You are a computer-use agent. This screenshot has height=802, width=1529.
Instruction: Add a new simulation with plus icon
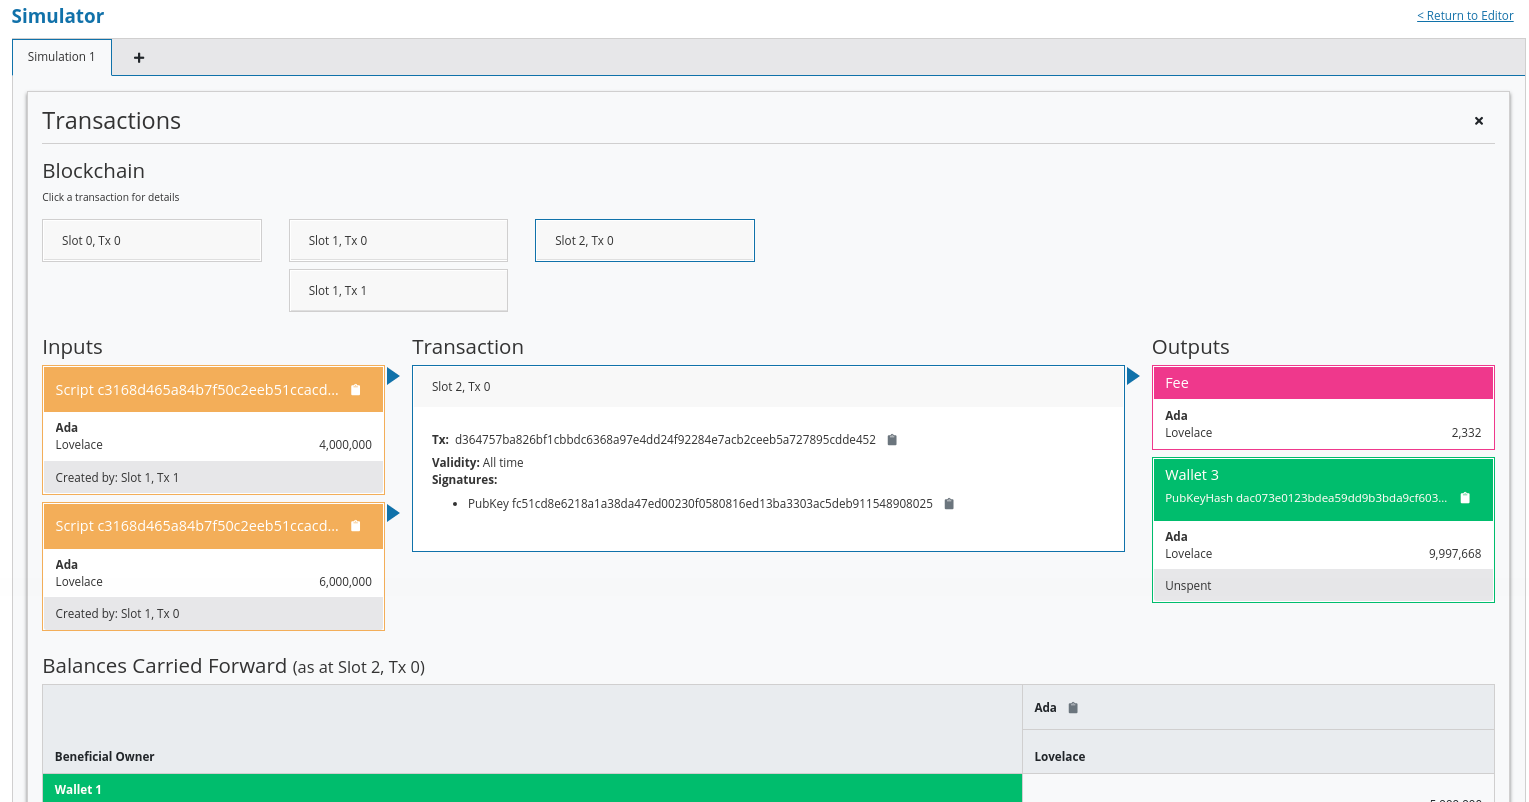(x=139, y=58)
